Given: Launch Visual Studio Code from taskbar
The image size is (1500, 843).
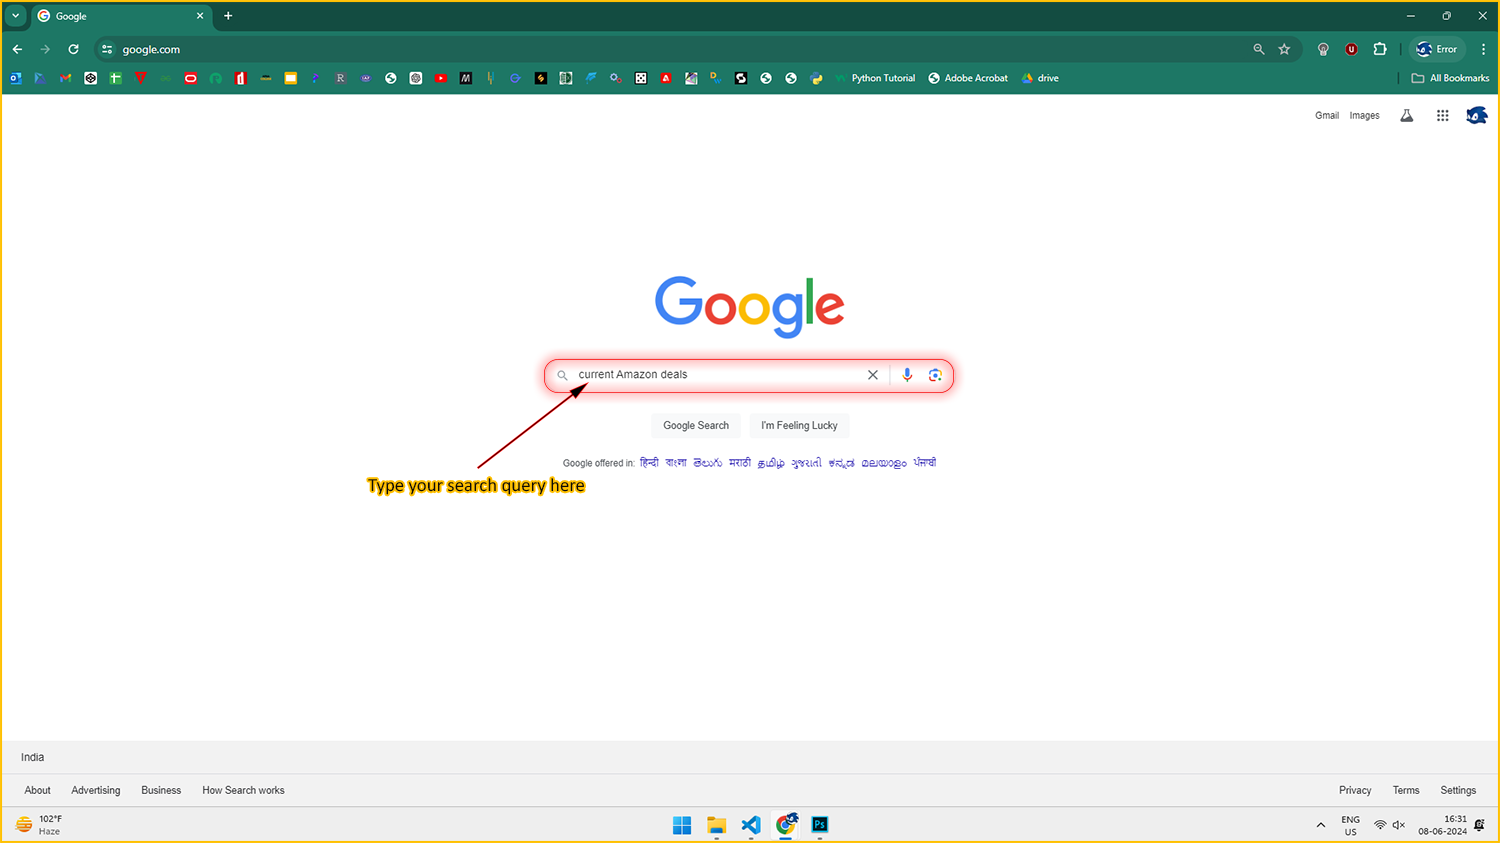Looking at the screenshot, I should pos(751,825).
